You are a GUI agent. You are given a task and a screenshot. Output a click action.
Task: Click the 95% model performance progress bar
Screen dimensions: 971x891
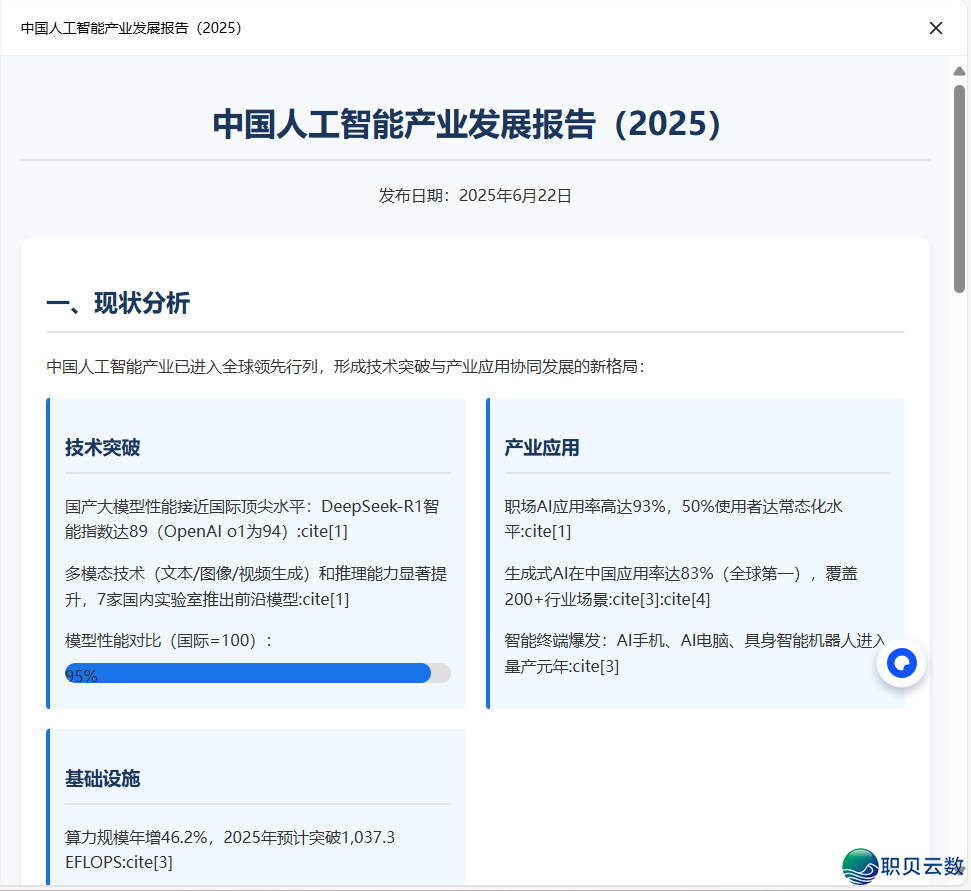tap(258, 673)
